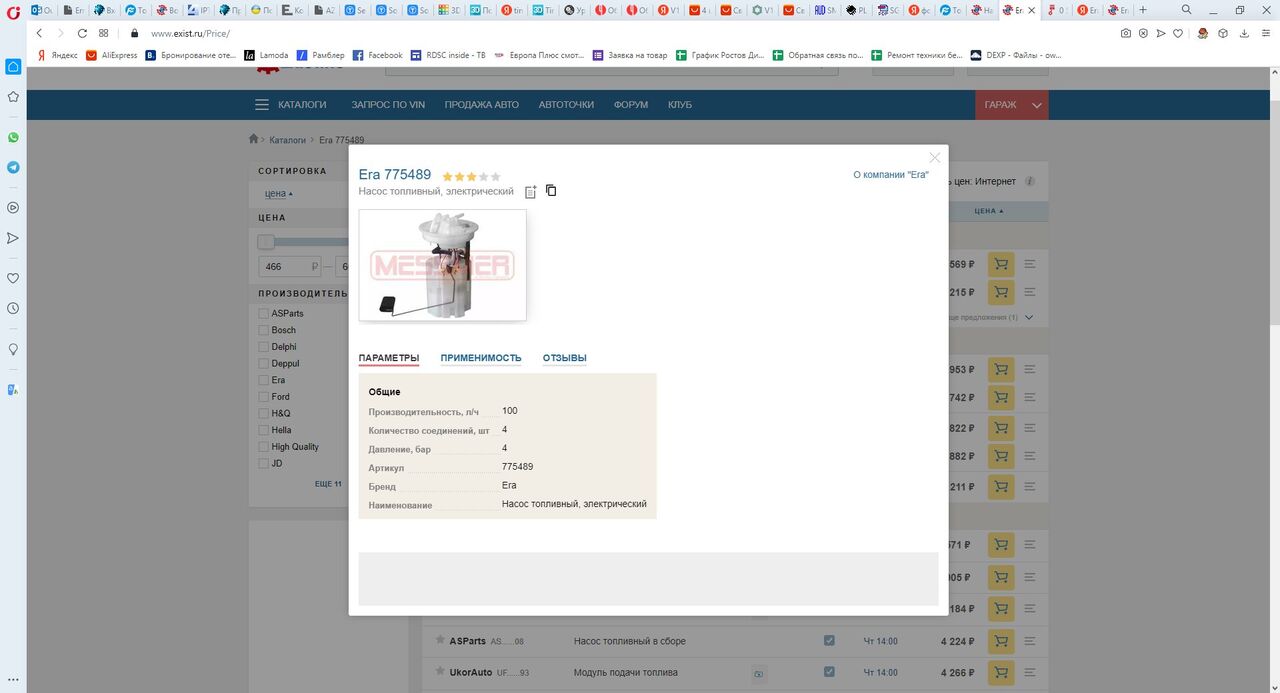Screen dimensions: 1280x693
Task: Add the 215 ₽ offer to cart
Action: [1001, 292]
